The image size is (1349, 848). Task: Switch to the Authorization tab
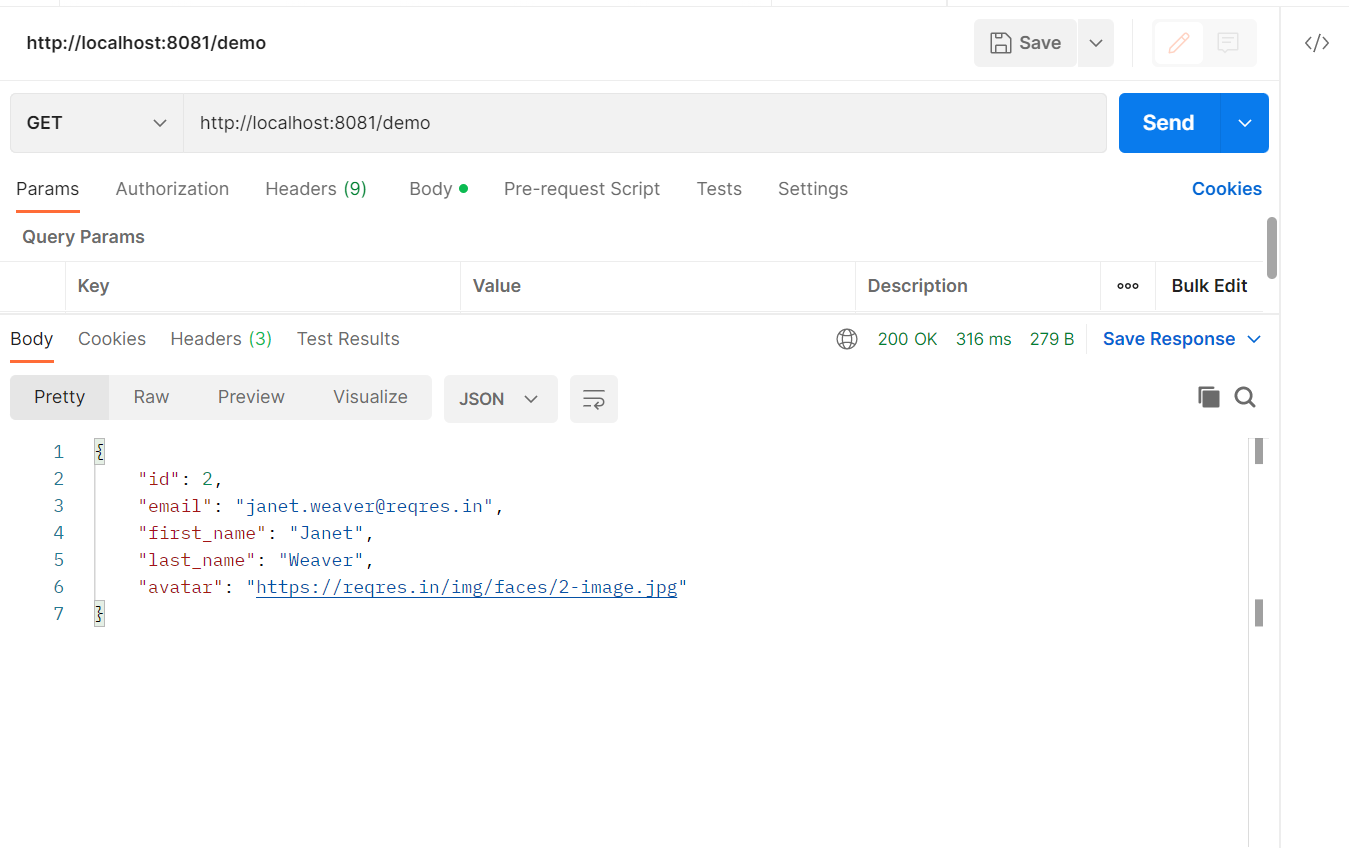point(172,189)
